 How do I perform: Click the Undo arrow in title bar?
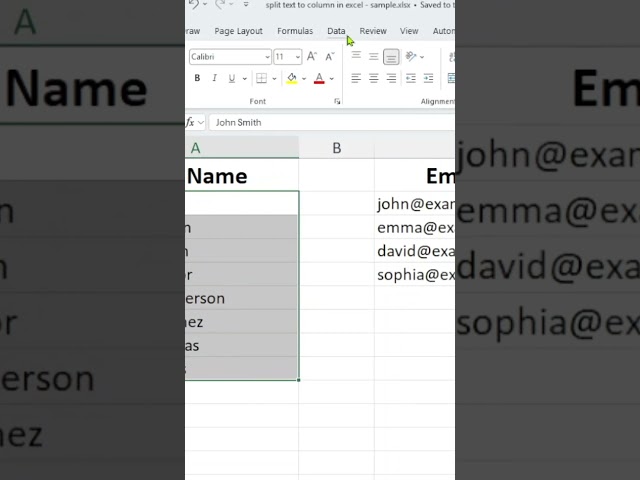[193, 4]
